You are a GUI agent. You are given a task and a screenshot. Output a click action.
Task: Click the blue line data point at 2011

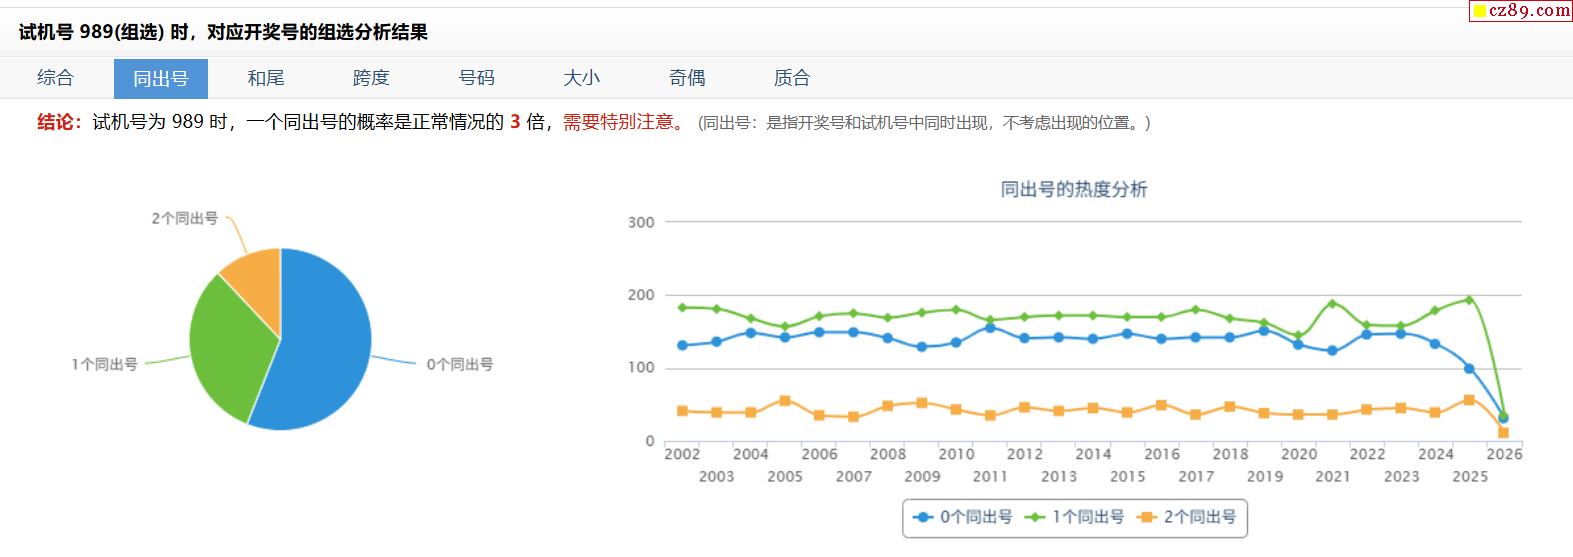pyautogui.click(x=990, y=327)
